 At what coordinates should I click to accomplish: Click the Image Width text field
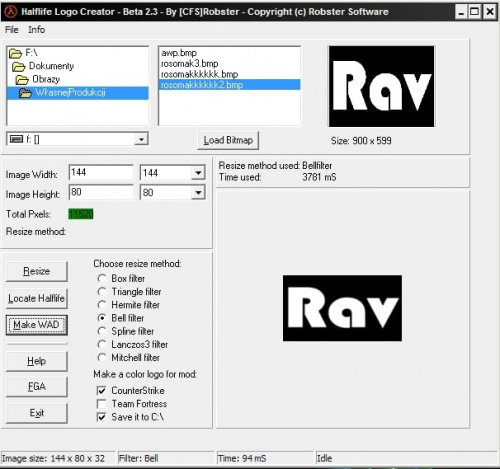click(x=101, y=173)
